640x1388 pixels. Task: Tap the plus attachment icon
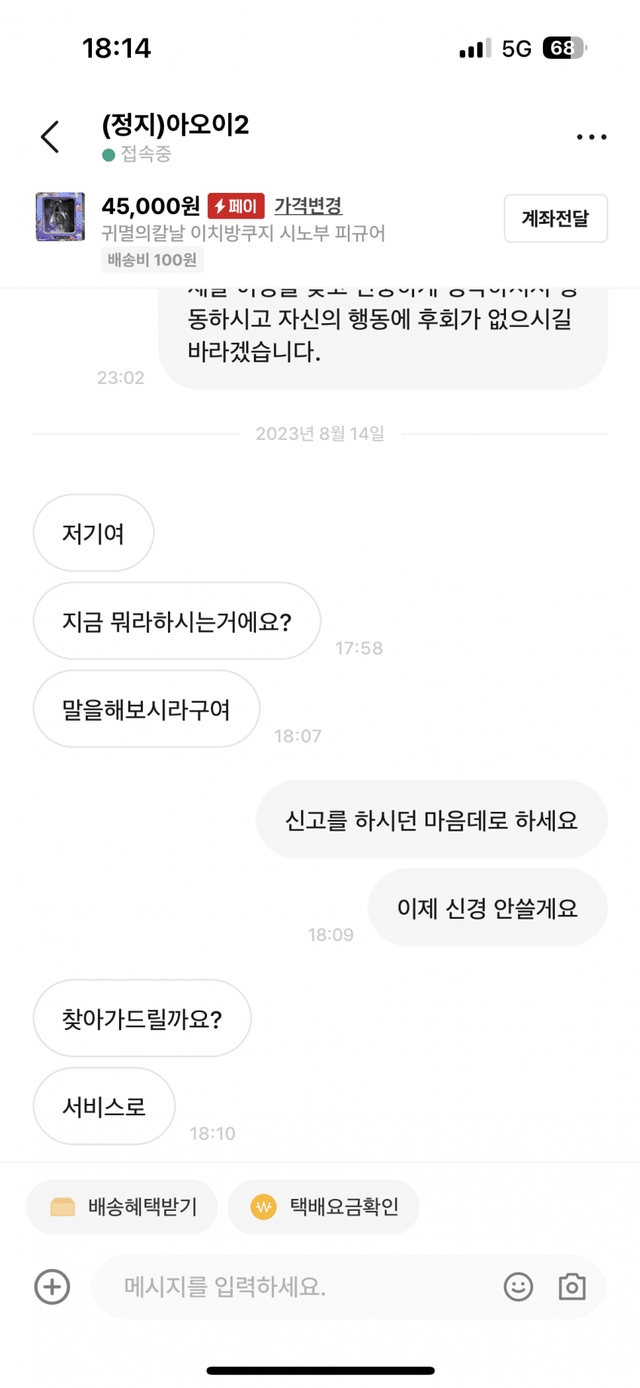coord(52,1286)
